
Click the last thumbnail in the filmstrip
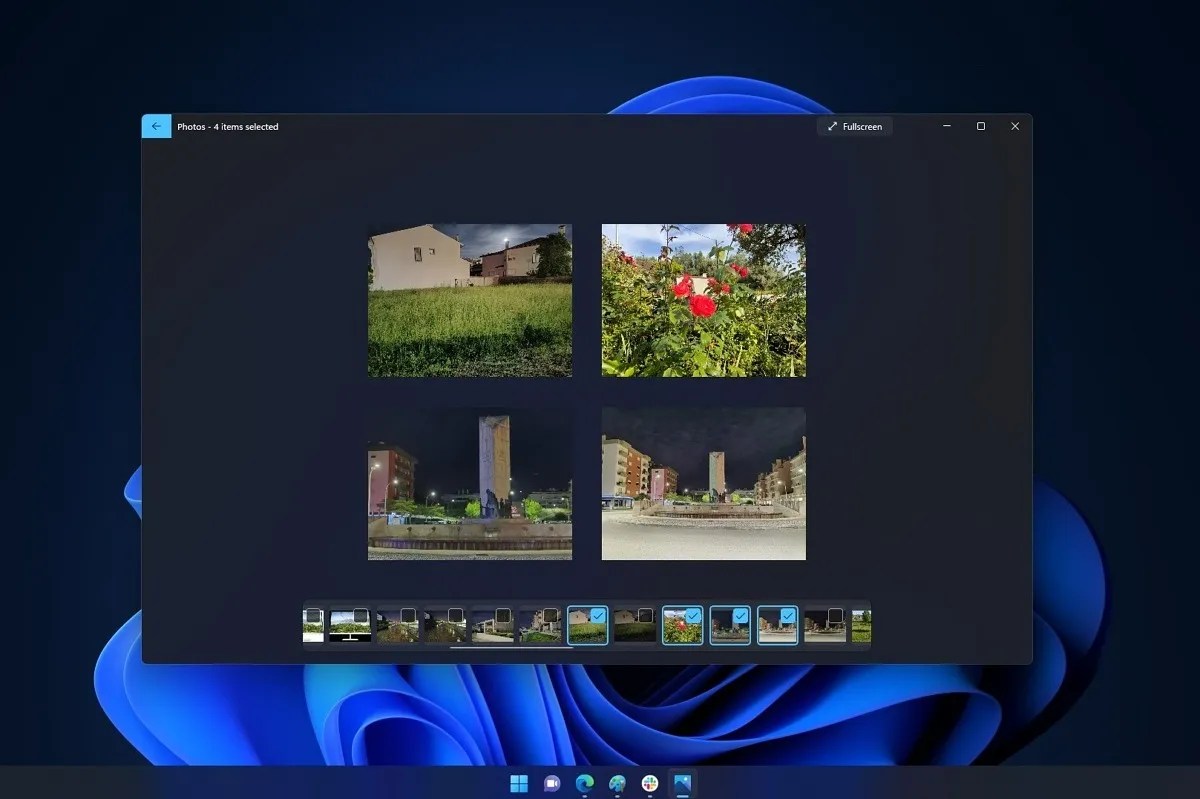(x=863, y=625)
